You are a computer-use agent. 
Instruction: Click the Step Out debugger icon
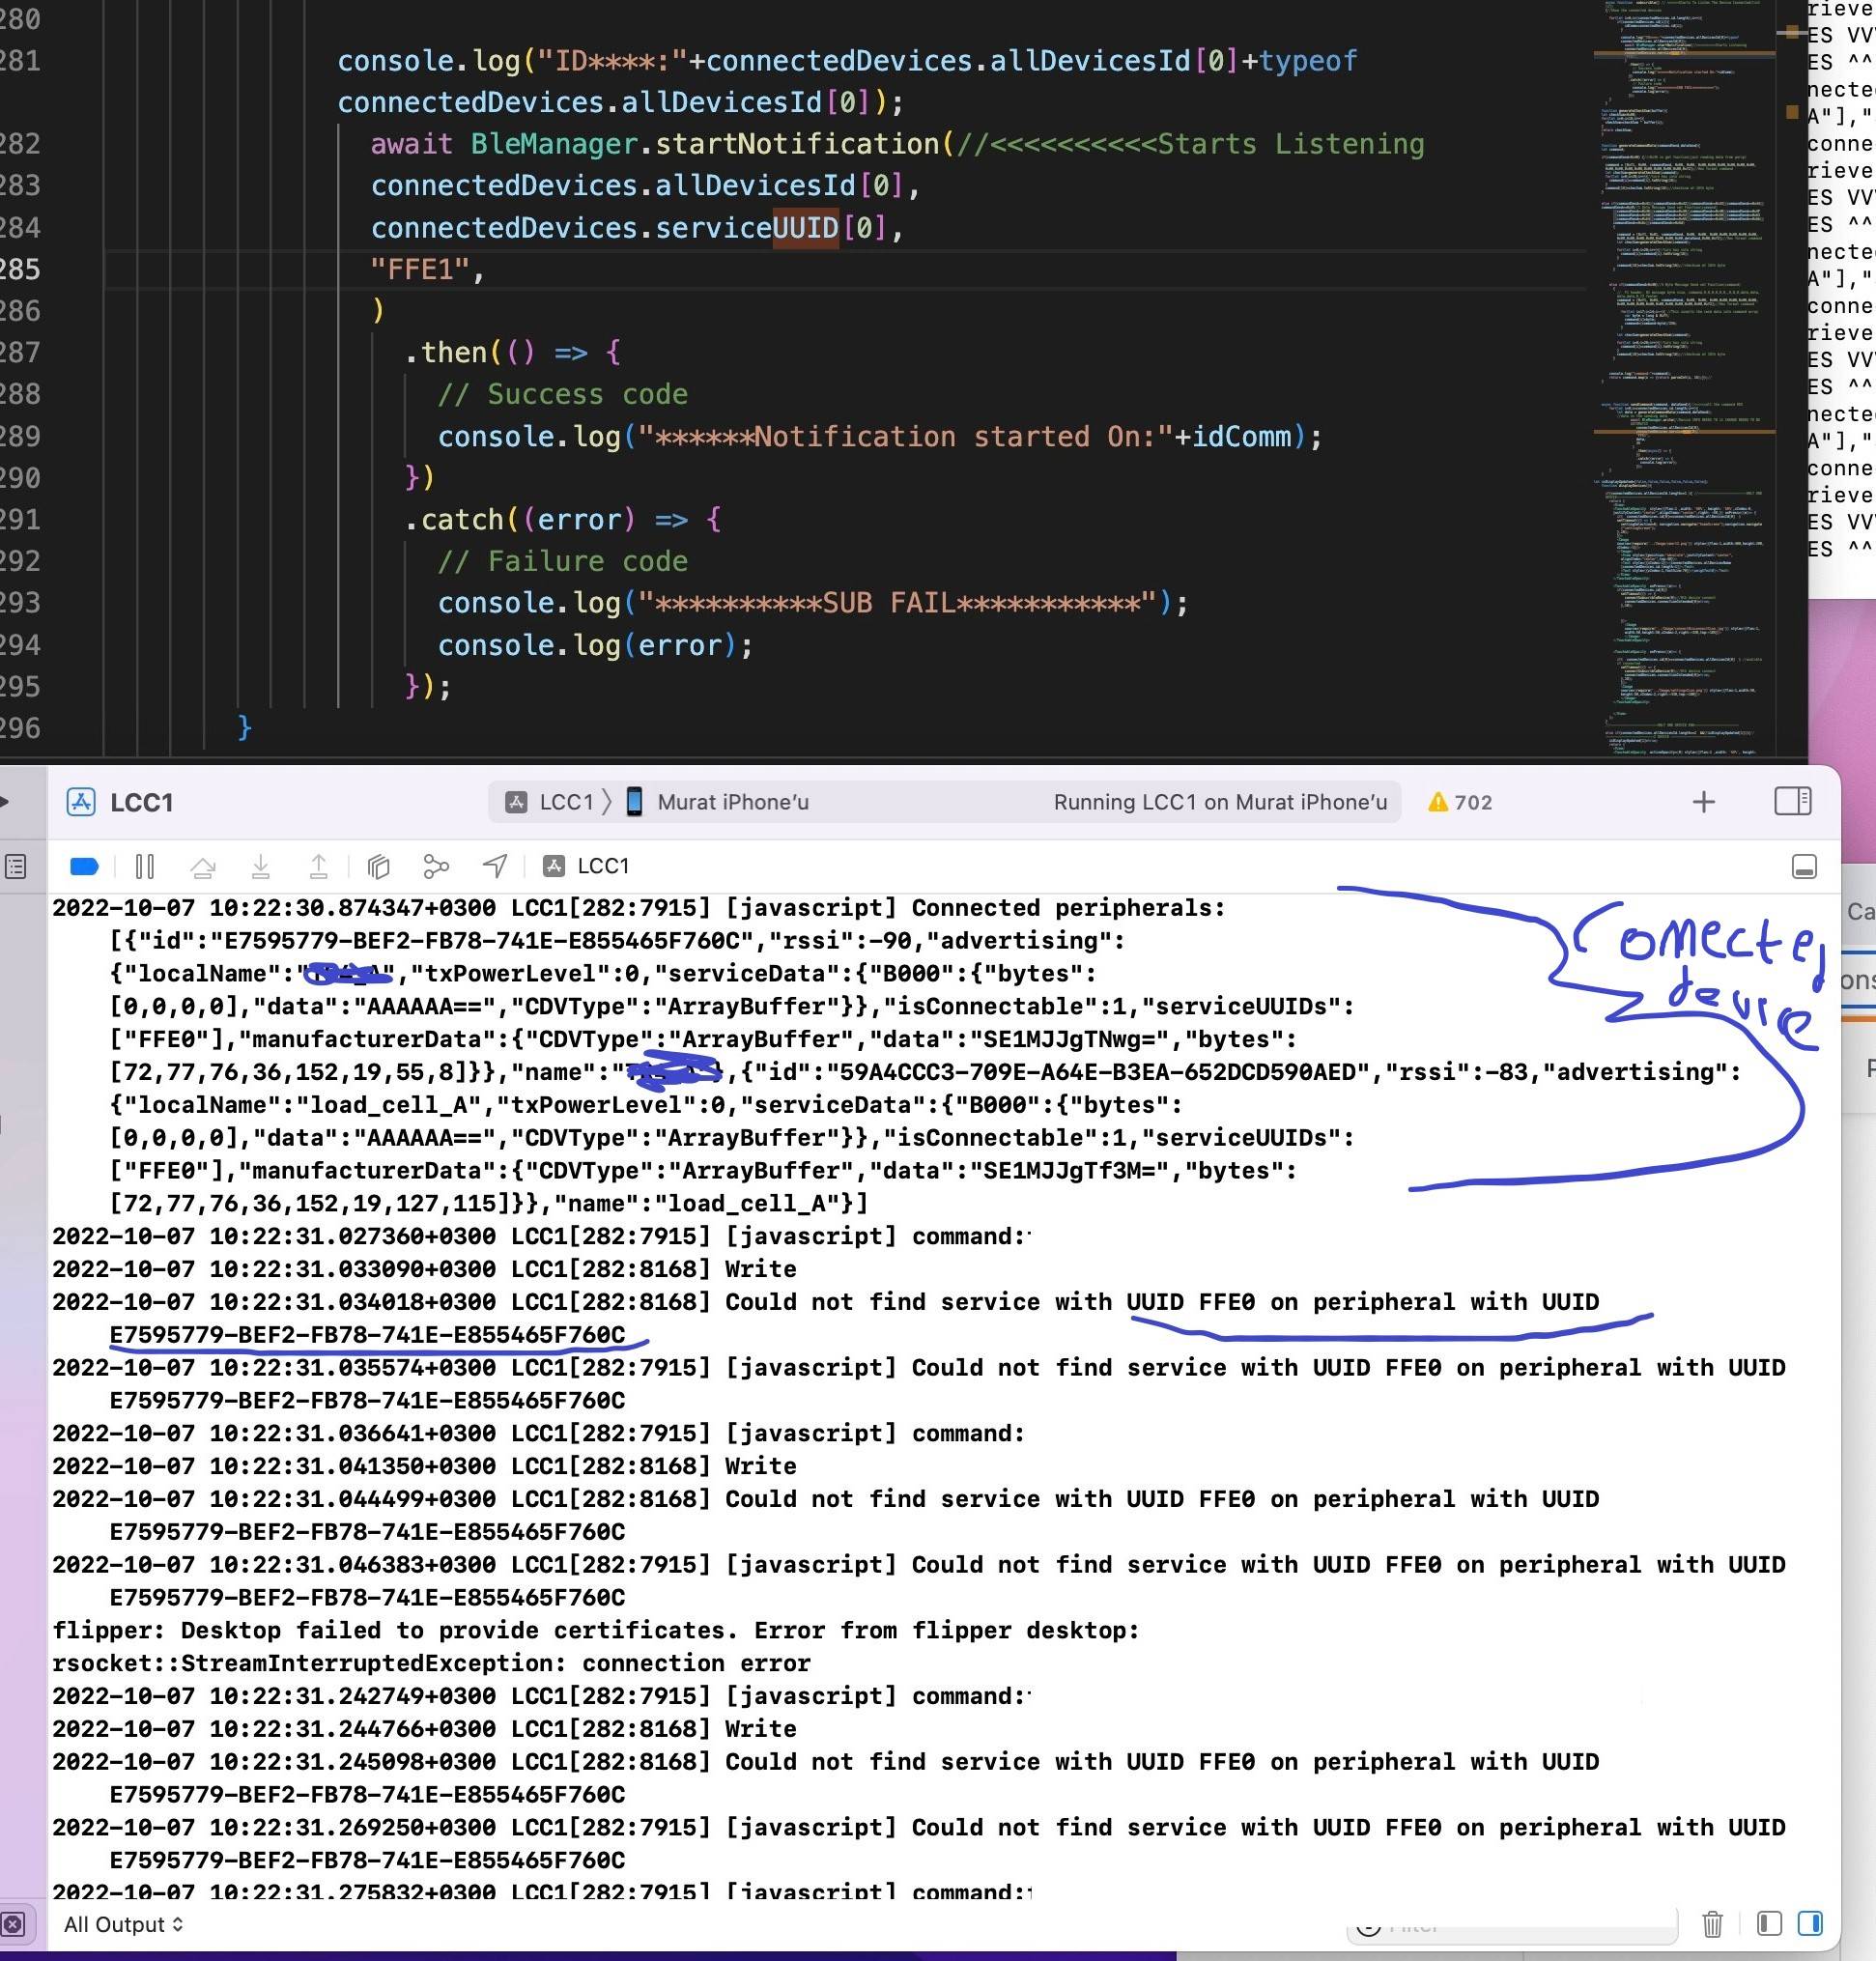(318, 866)
